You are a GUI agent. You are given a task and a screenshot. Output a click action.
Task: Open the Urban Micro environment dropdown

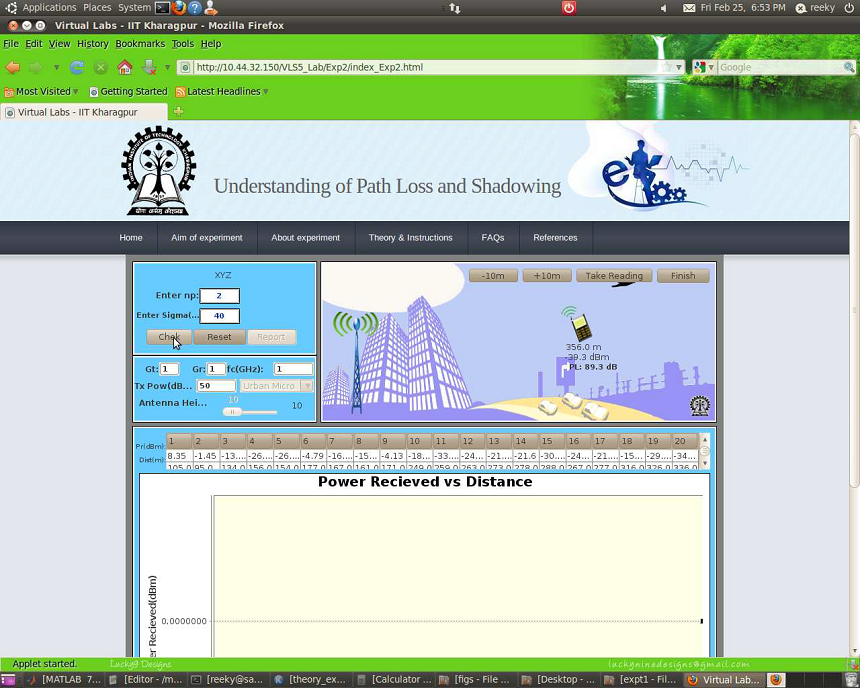[x=277, y=385]
